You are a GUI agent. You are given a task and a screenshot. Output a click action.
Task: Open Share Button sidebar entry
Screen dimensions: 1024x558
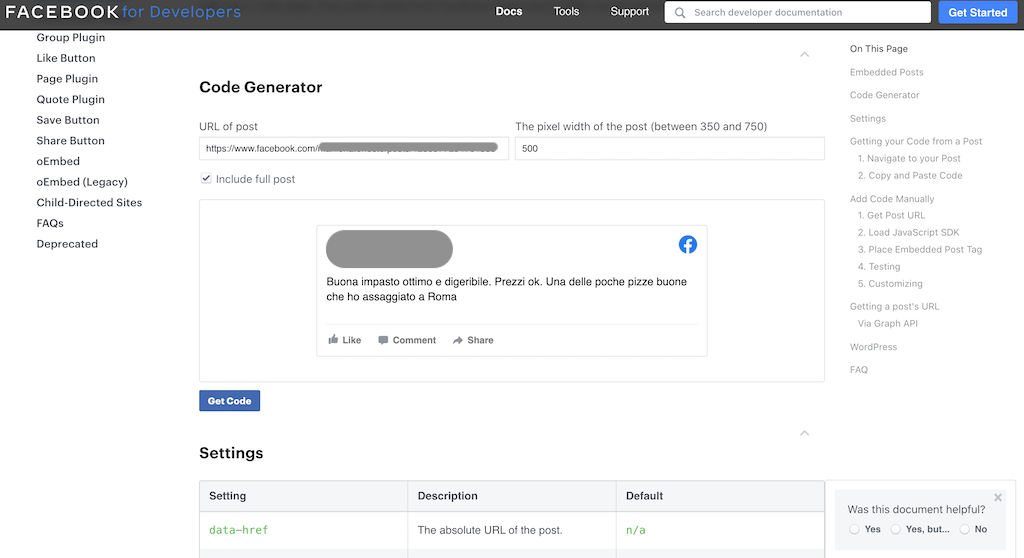point(71,140)
